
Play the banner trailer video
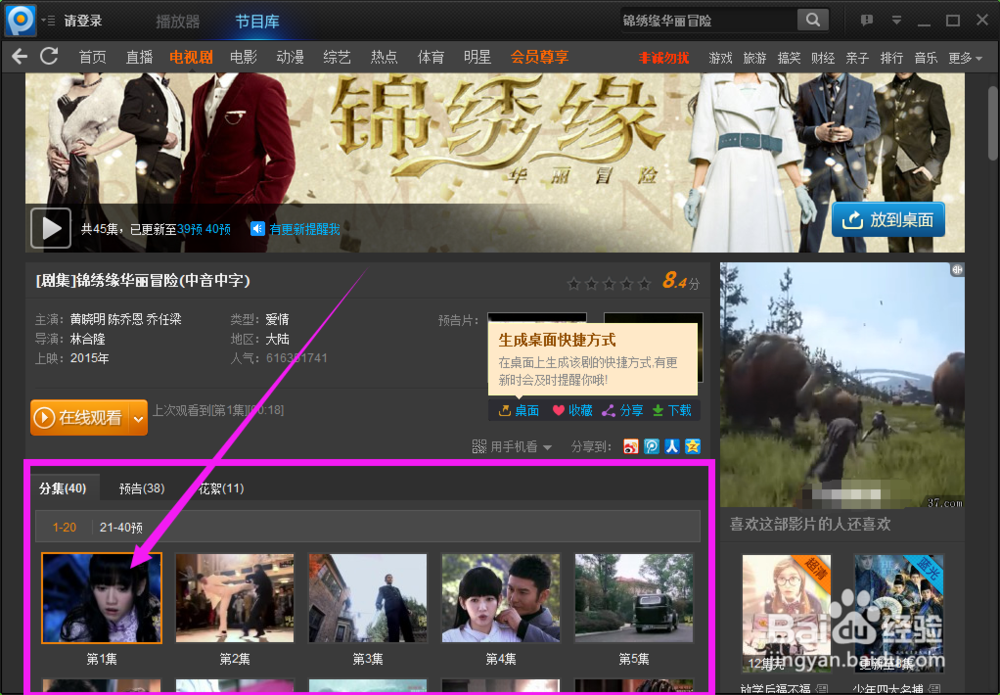[x=50, y=228]
